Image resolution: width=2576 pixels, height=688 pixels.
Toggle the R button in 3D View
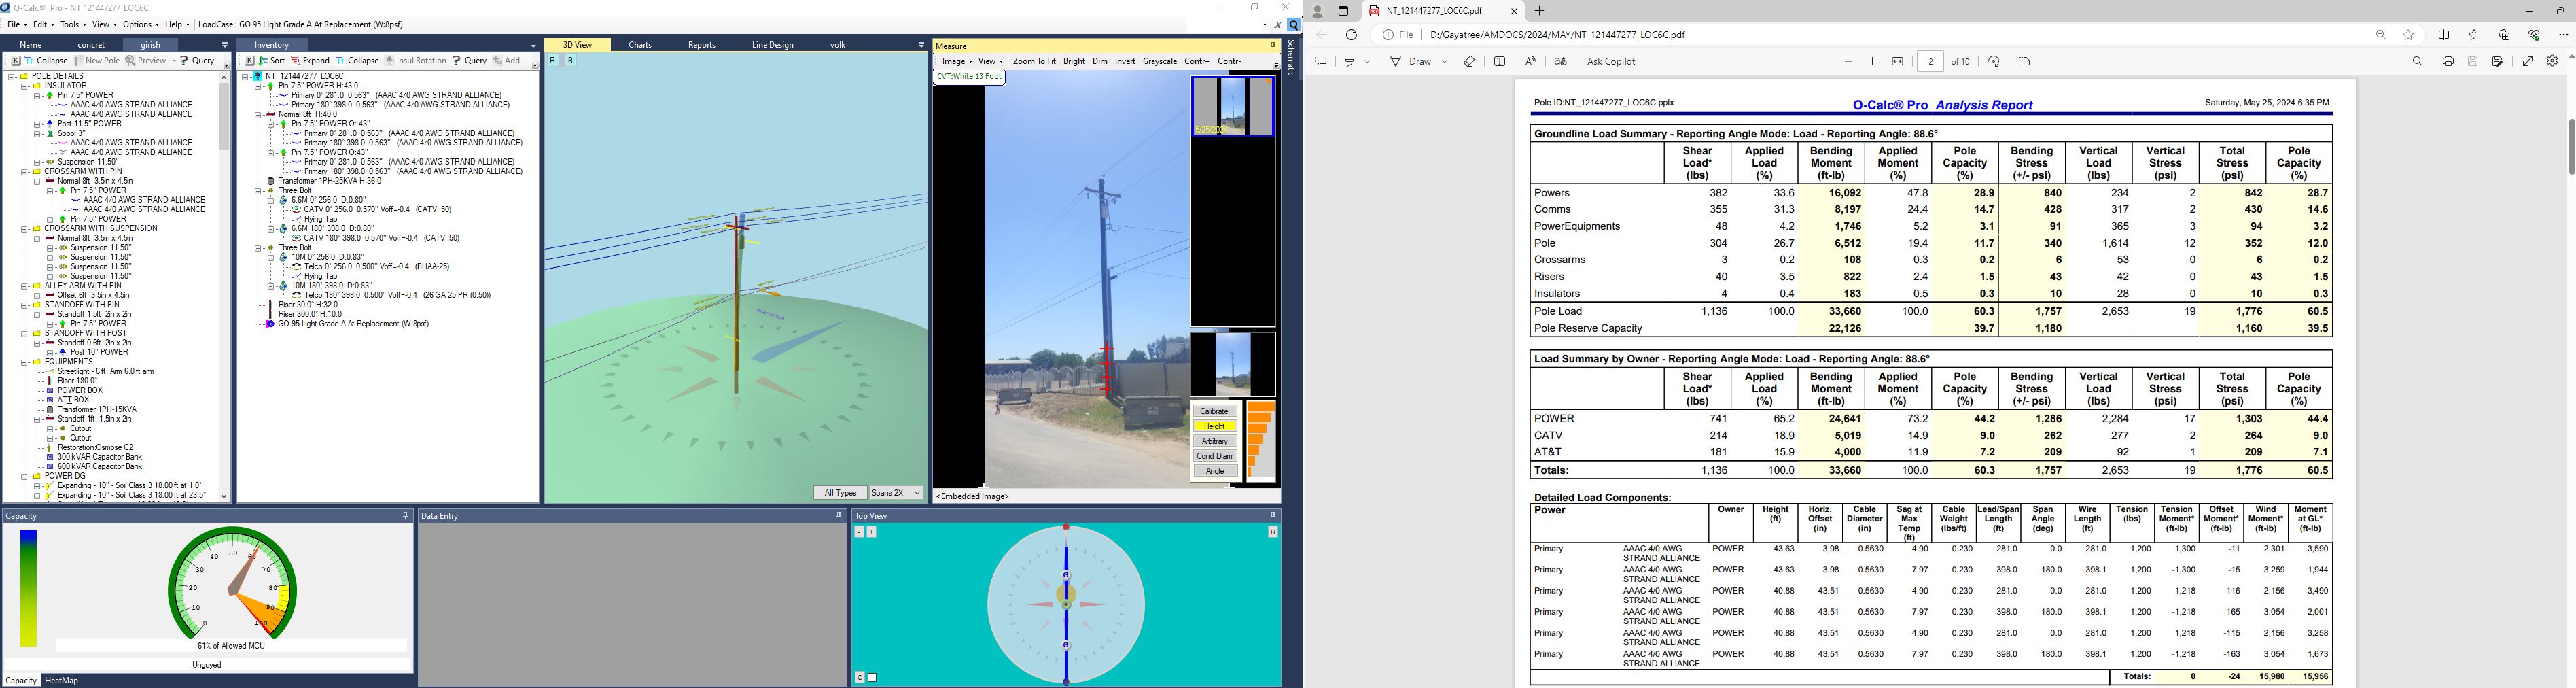(x=552, y=61)
